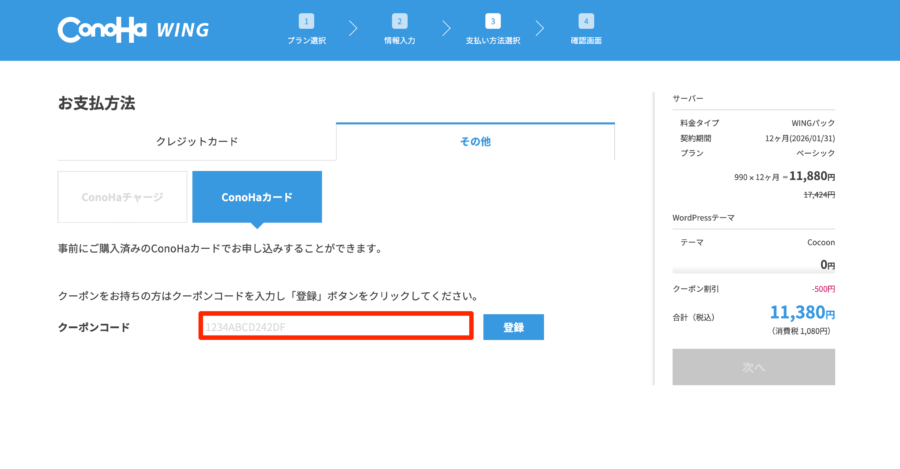Click the ConoHa WING logo
Screen dimensions: 900x469
tap(133, 28)
